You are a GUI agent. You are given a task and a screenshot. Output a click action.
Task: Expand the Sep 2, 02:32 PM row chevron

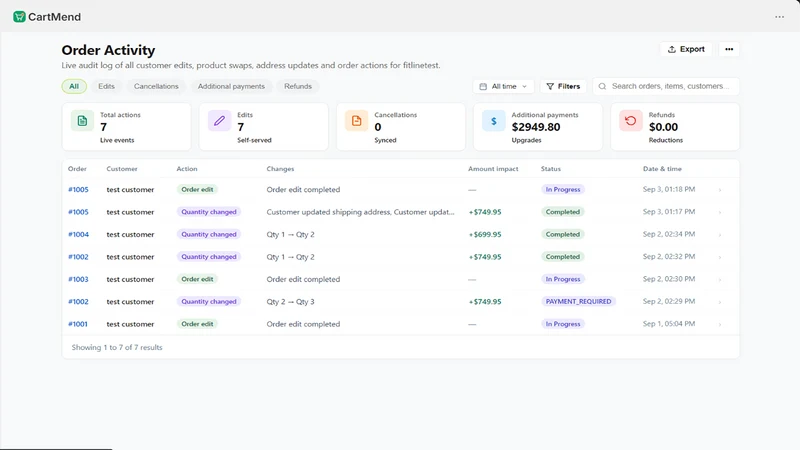click(x=720, y=257)
